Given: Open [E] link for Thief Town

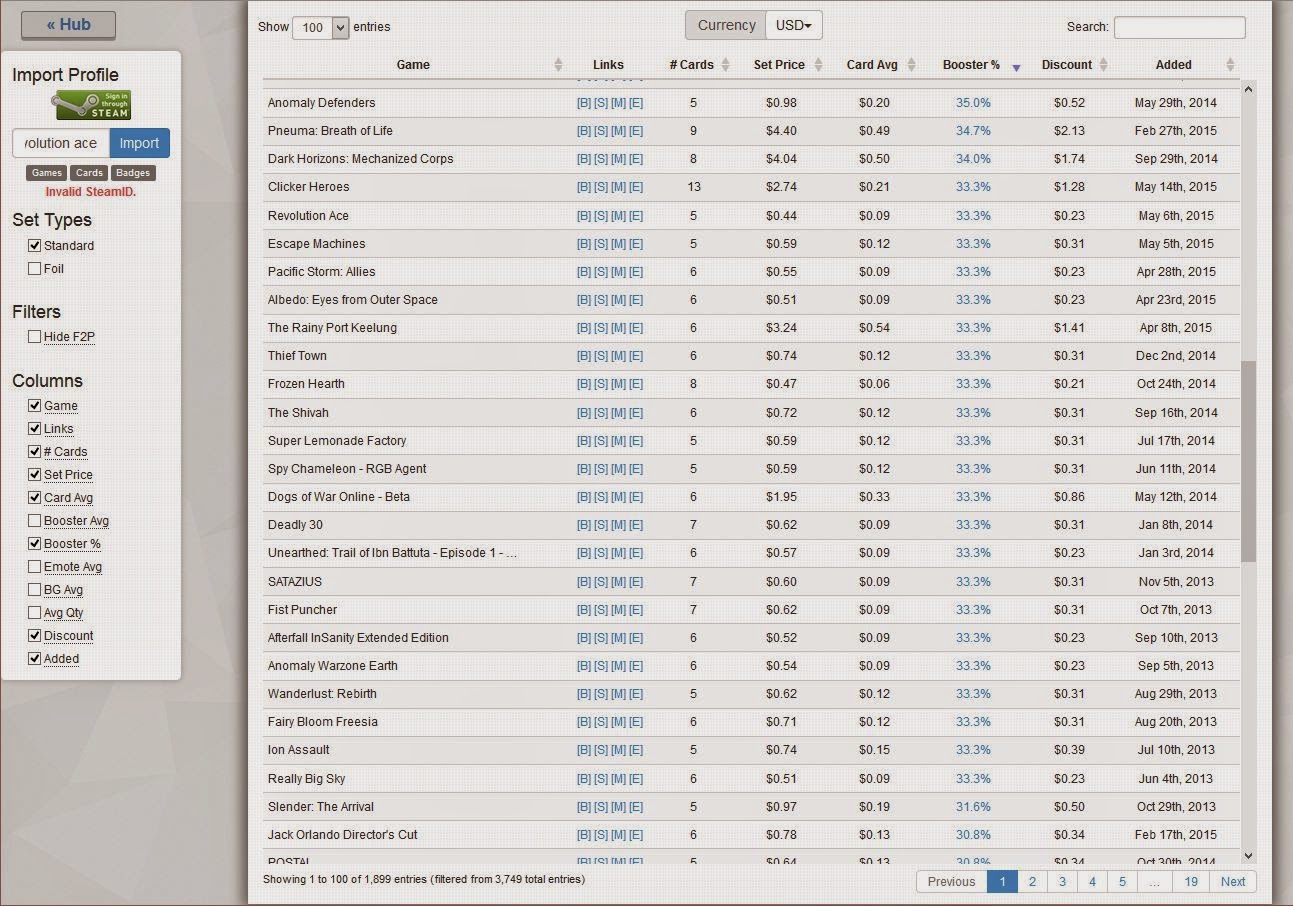Looking at the screenshot, I should tap(636, 356).
